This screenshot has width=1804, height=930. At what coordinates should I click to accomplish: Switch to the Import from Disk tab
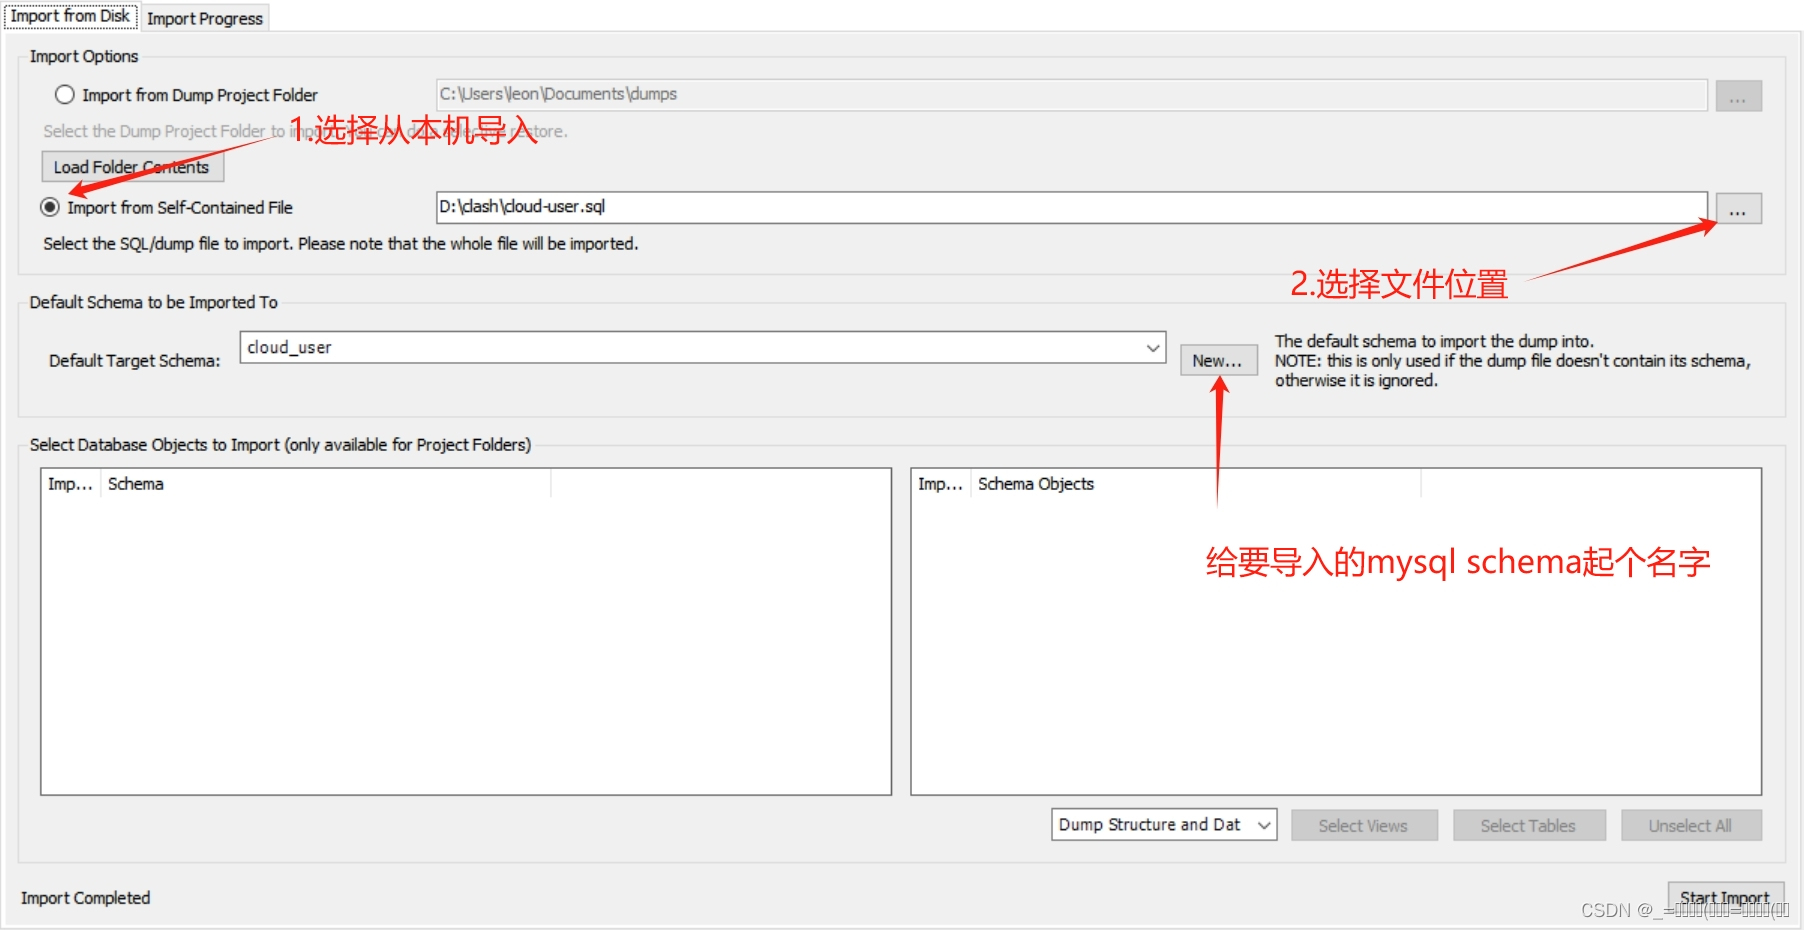pos(69,15)
